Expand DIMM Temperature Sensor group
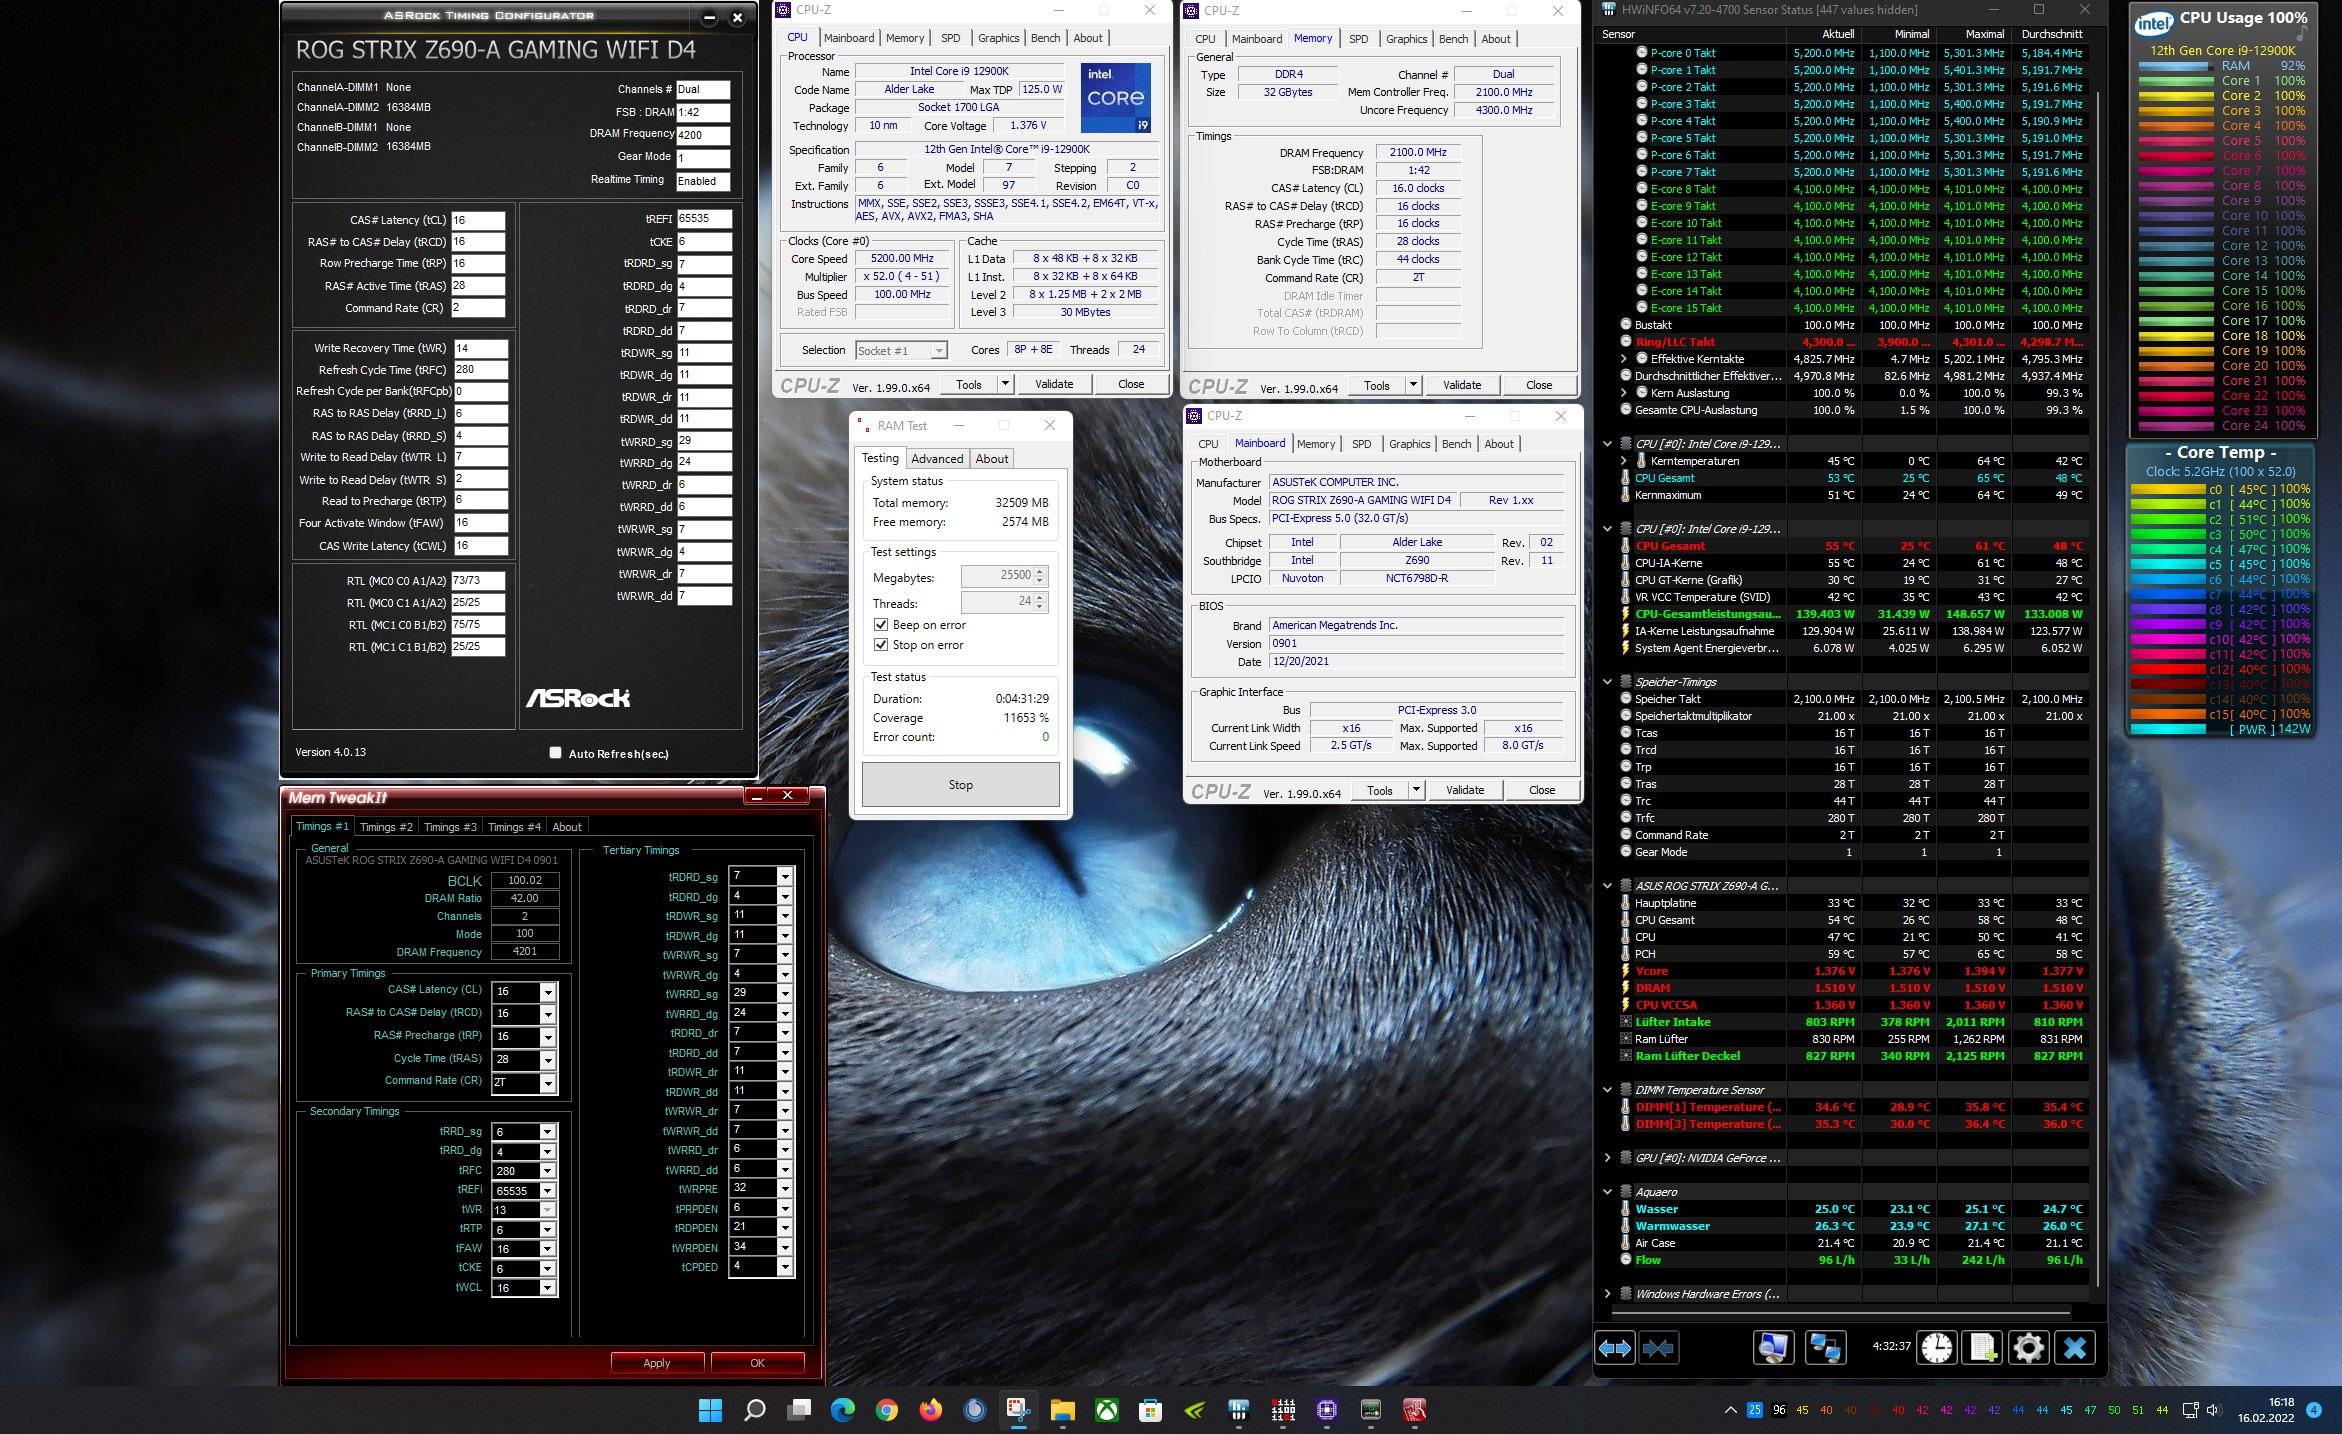 point(1609,1088)
